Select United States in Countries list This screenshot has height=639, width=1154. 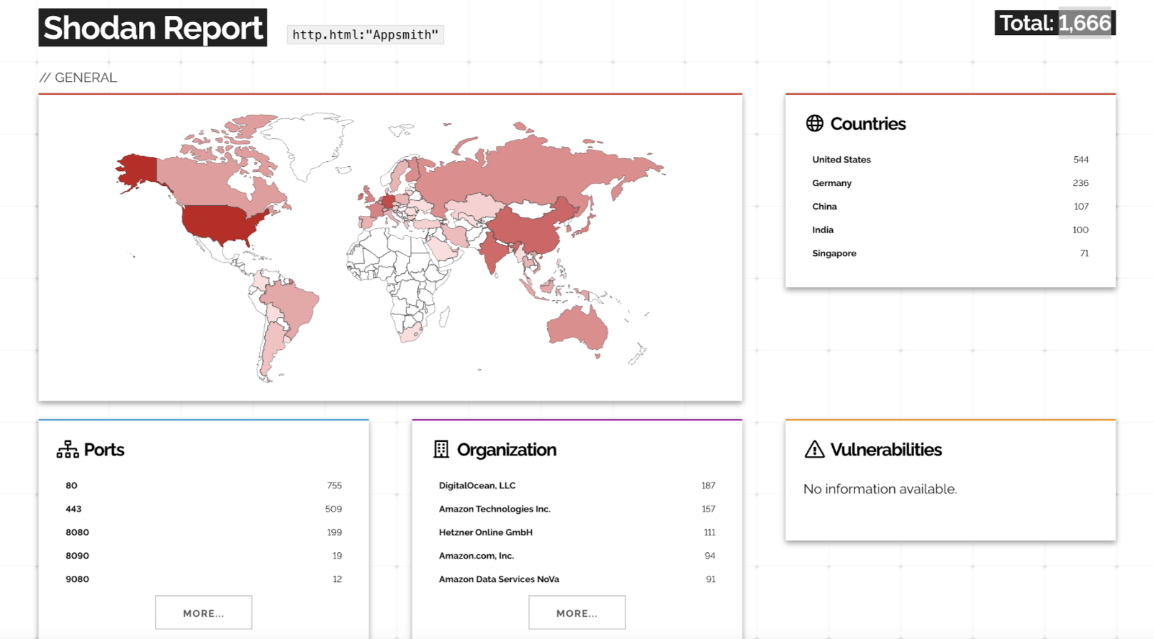coord(841,160)
